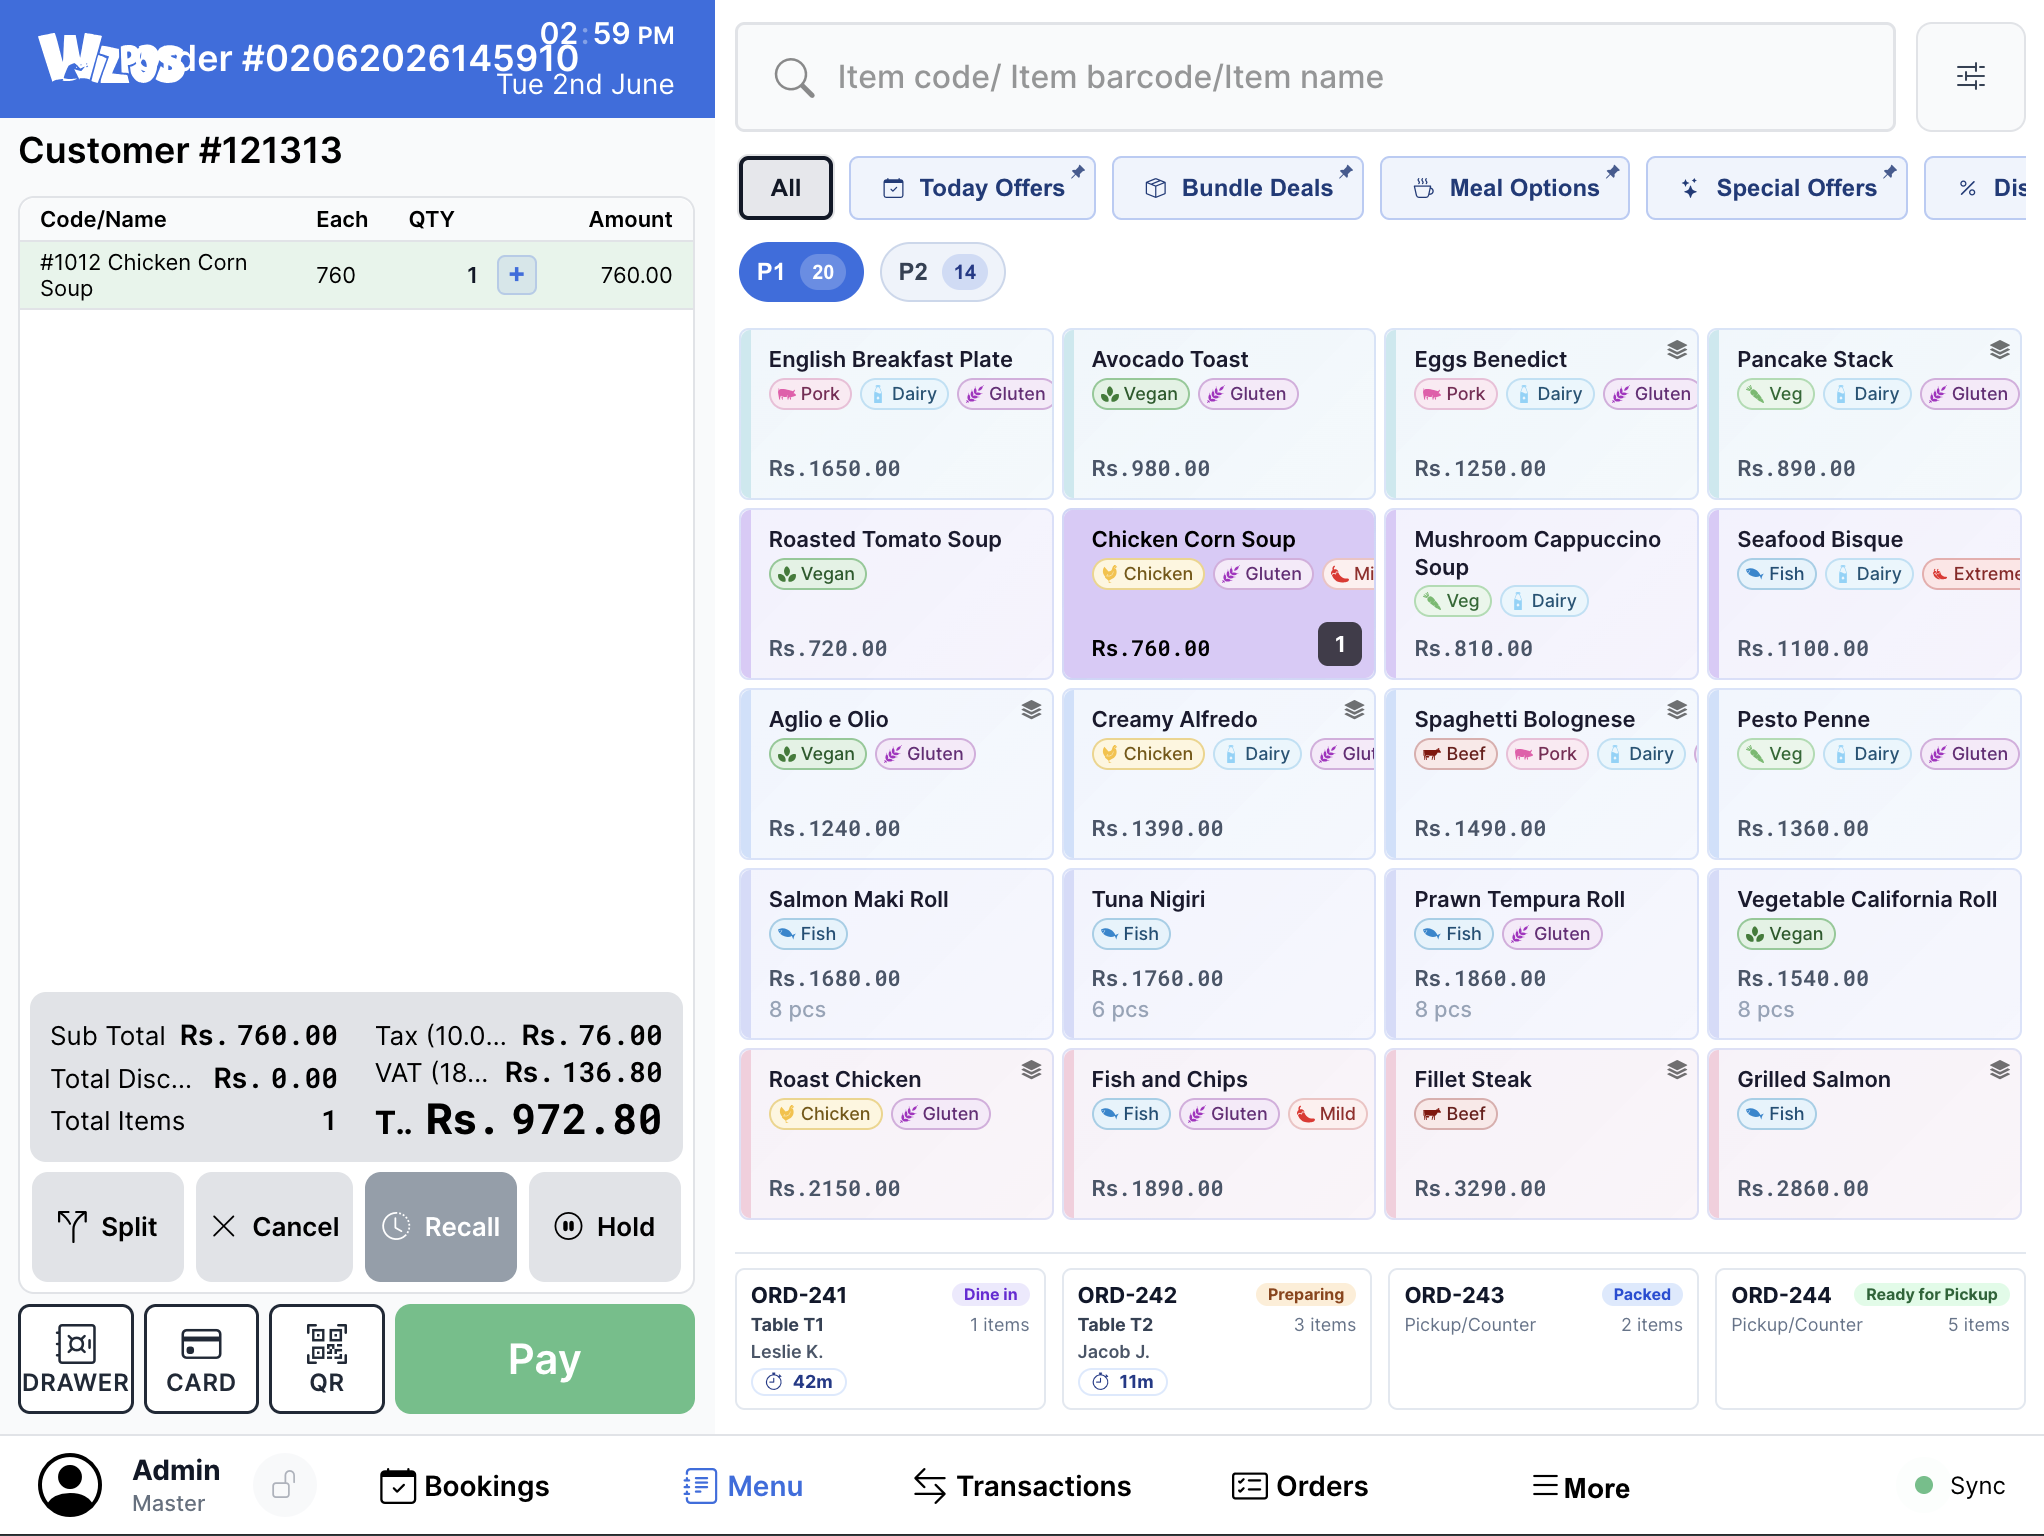Click the green Pay button
The height and width of the screenshot is (1536, 2044).
click(x=545, y=1359)
